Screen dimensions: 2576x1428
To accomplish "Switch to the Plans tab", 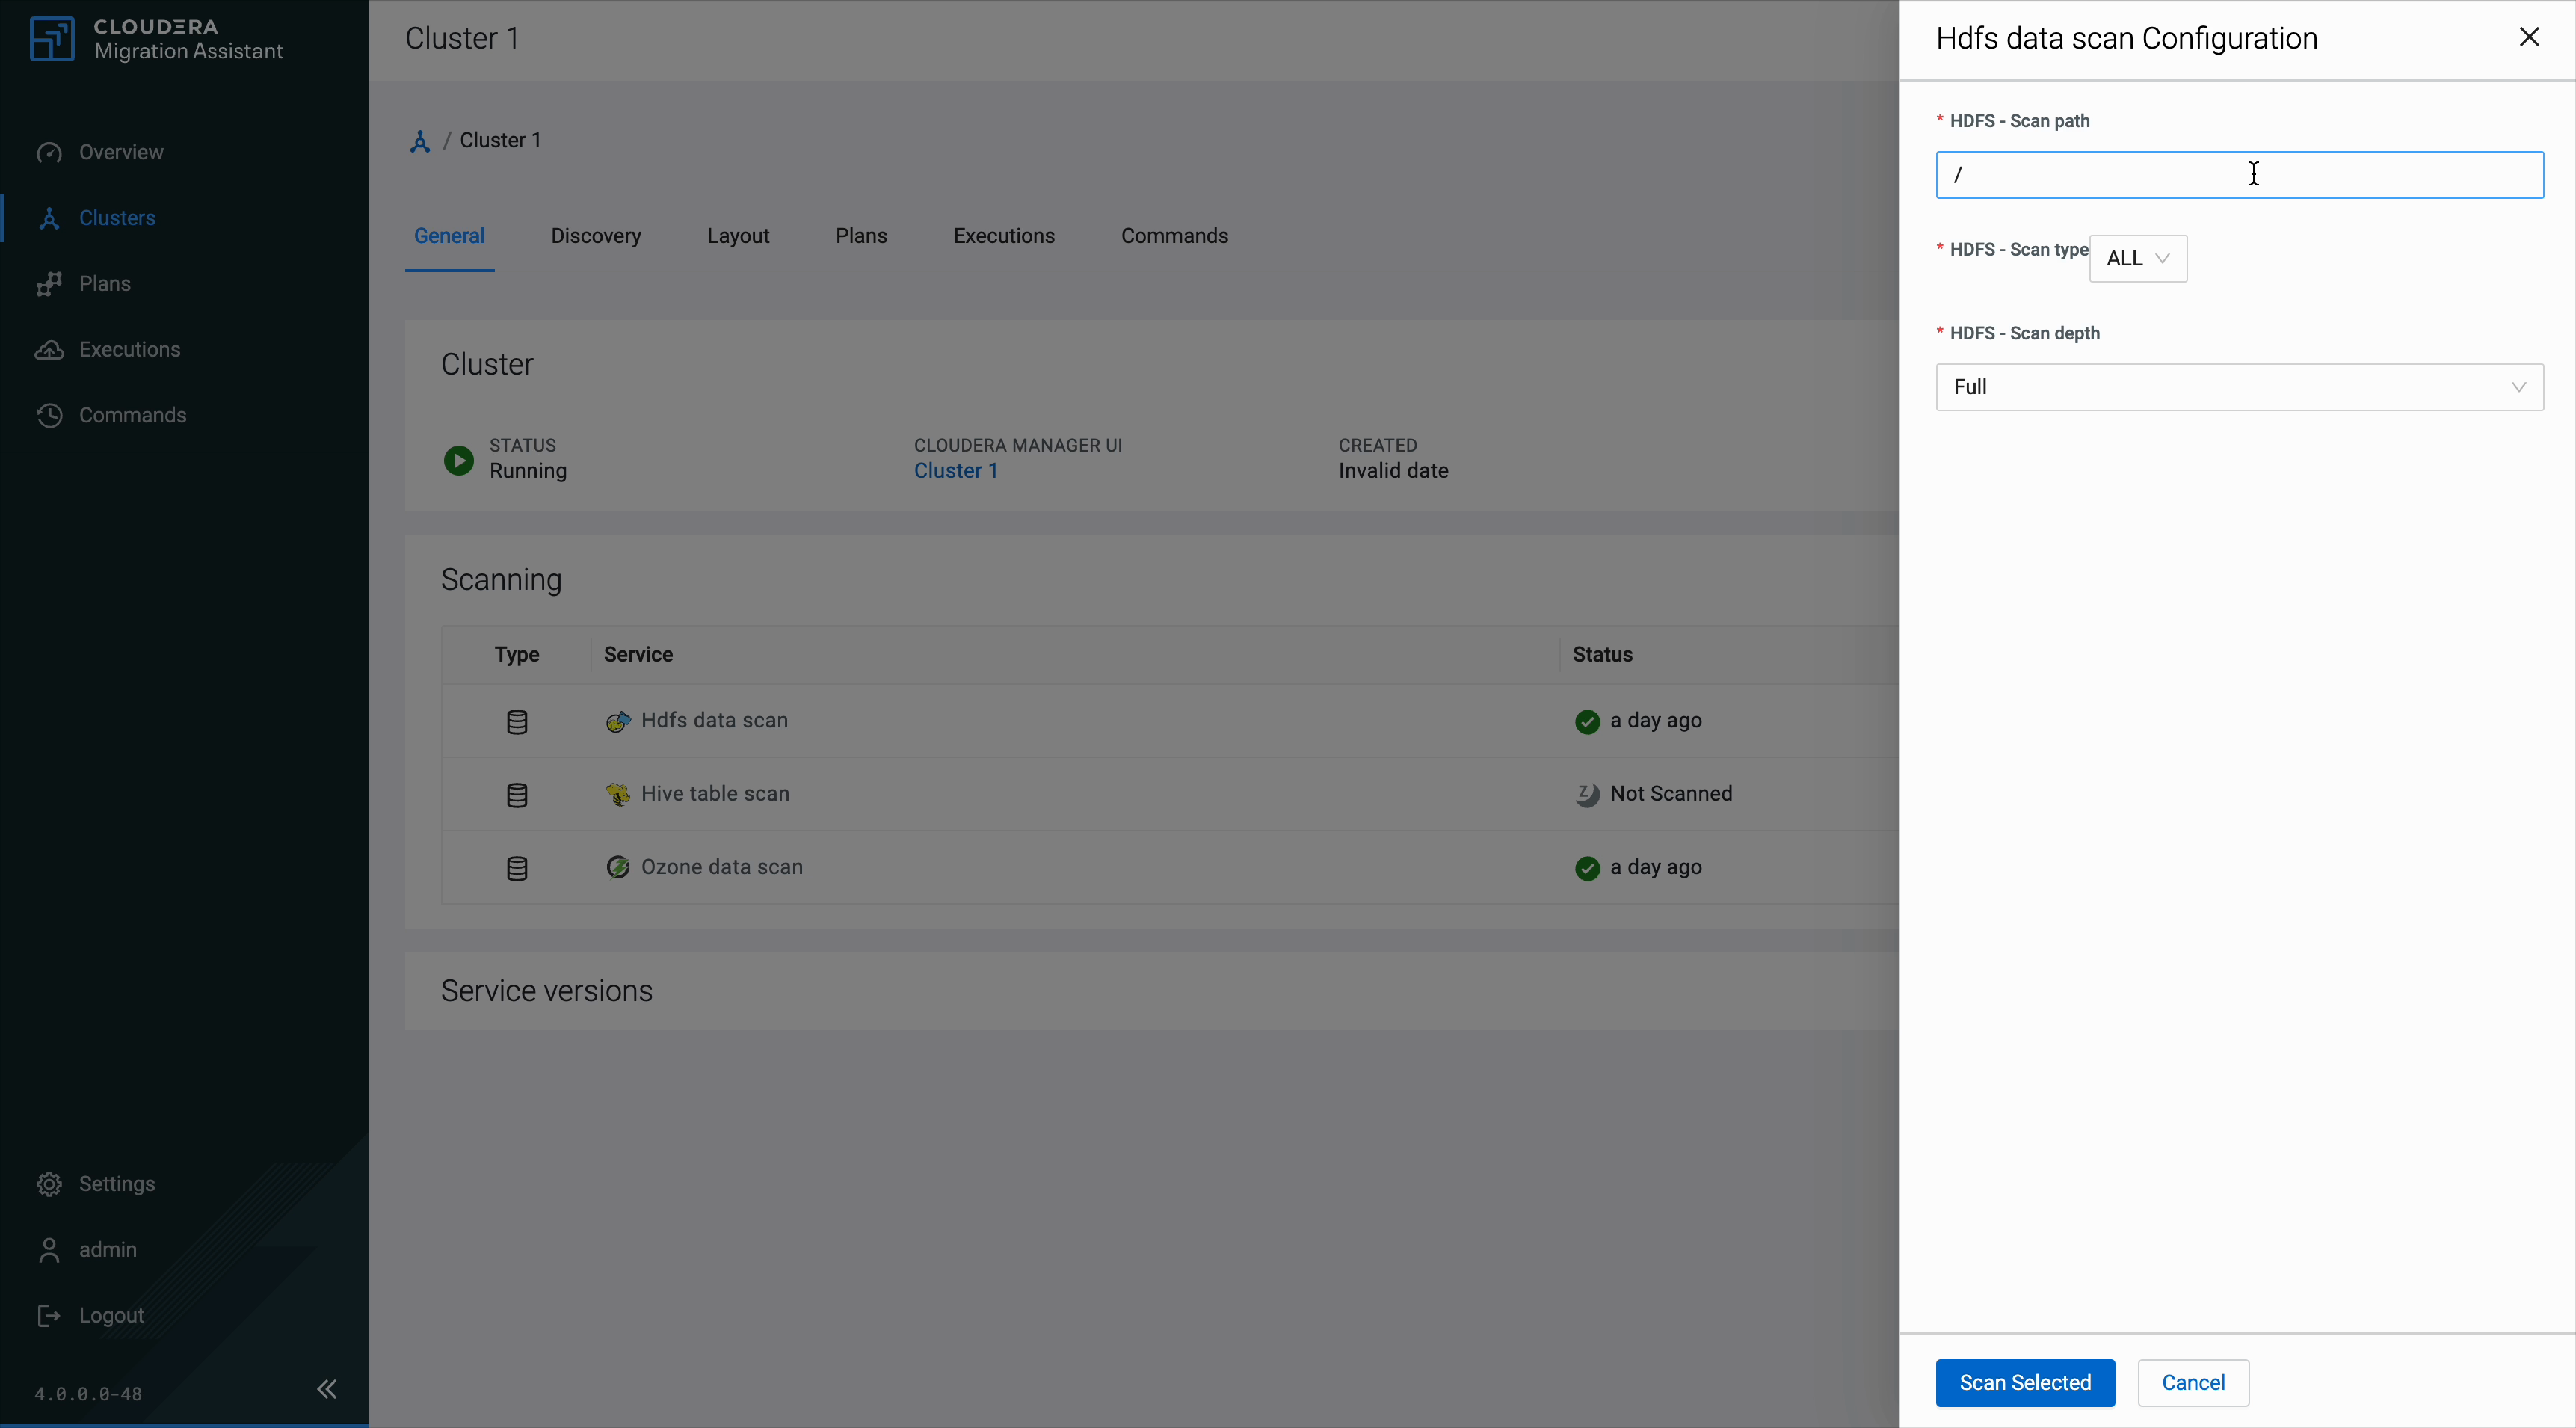I will point(861,236).
